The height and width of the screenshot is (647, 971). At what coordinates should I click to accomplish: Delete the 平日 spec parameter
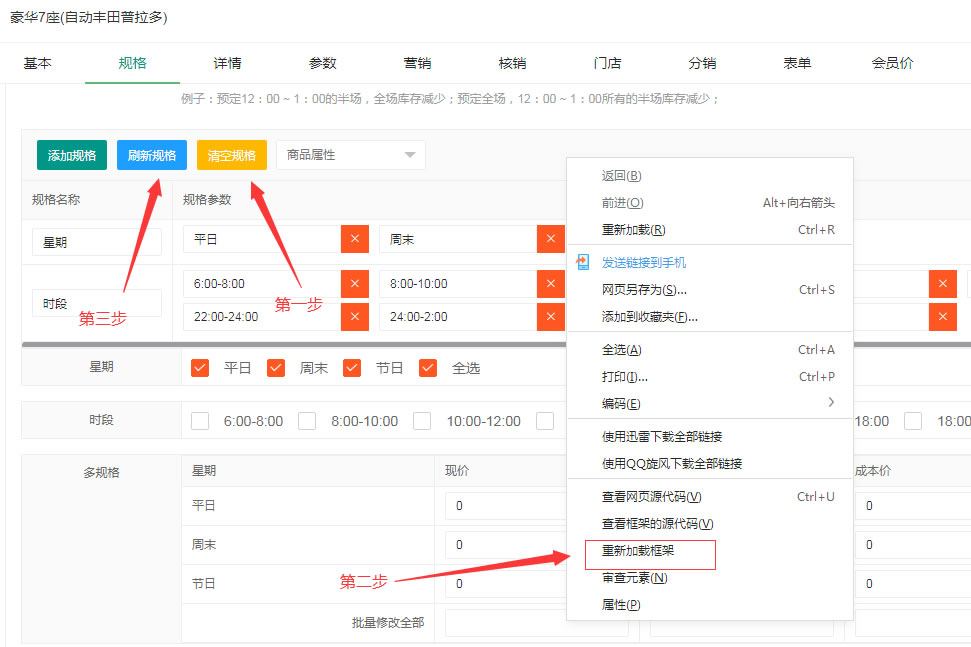tap(355, 240)
